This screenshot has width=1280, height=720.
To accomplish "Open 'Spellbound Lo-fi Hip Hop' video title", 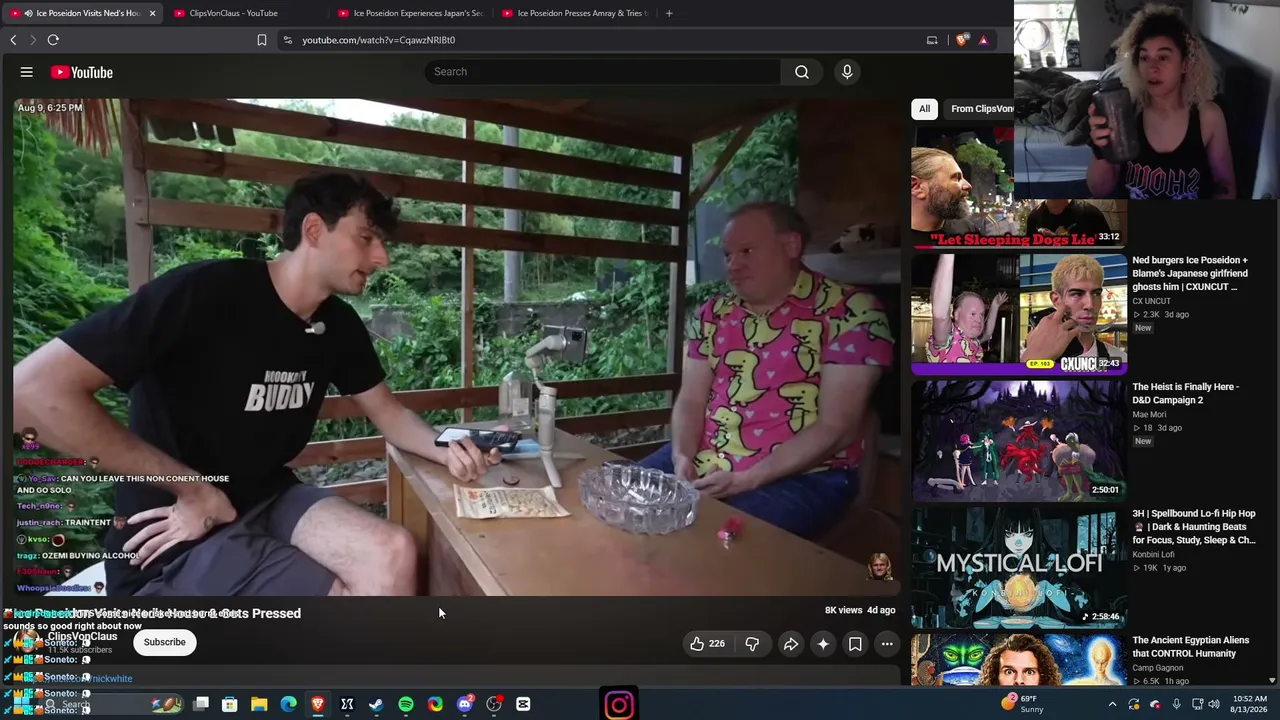I will click(1194, 527).
